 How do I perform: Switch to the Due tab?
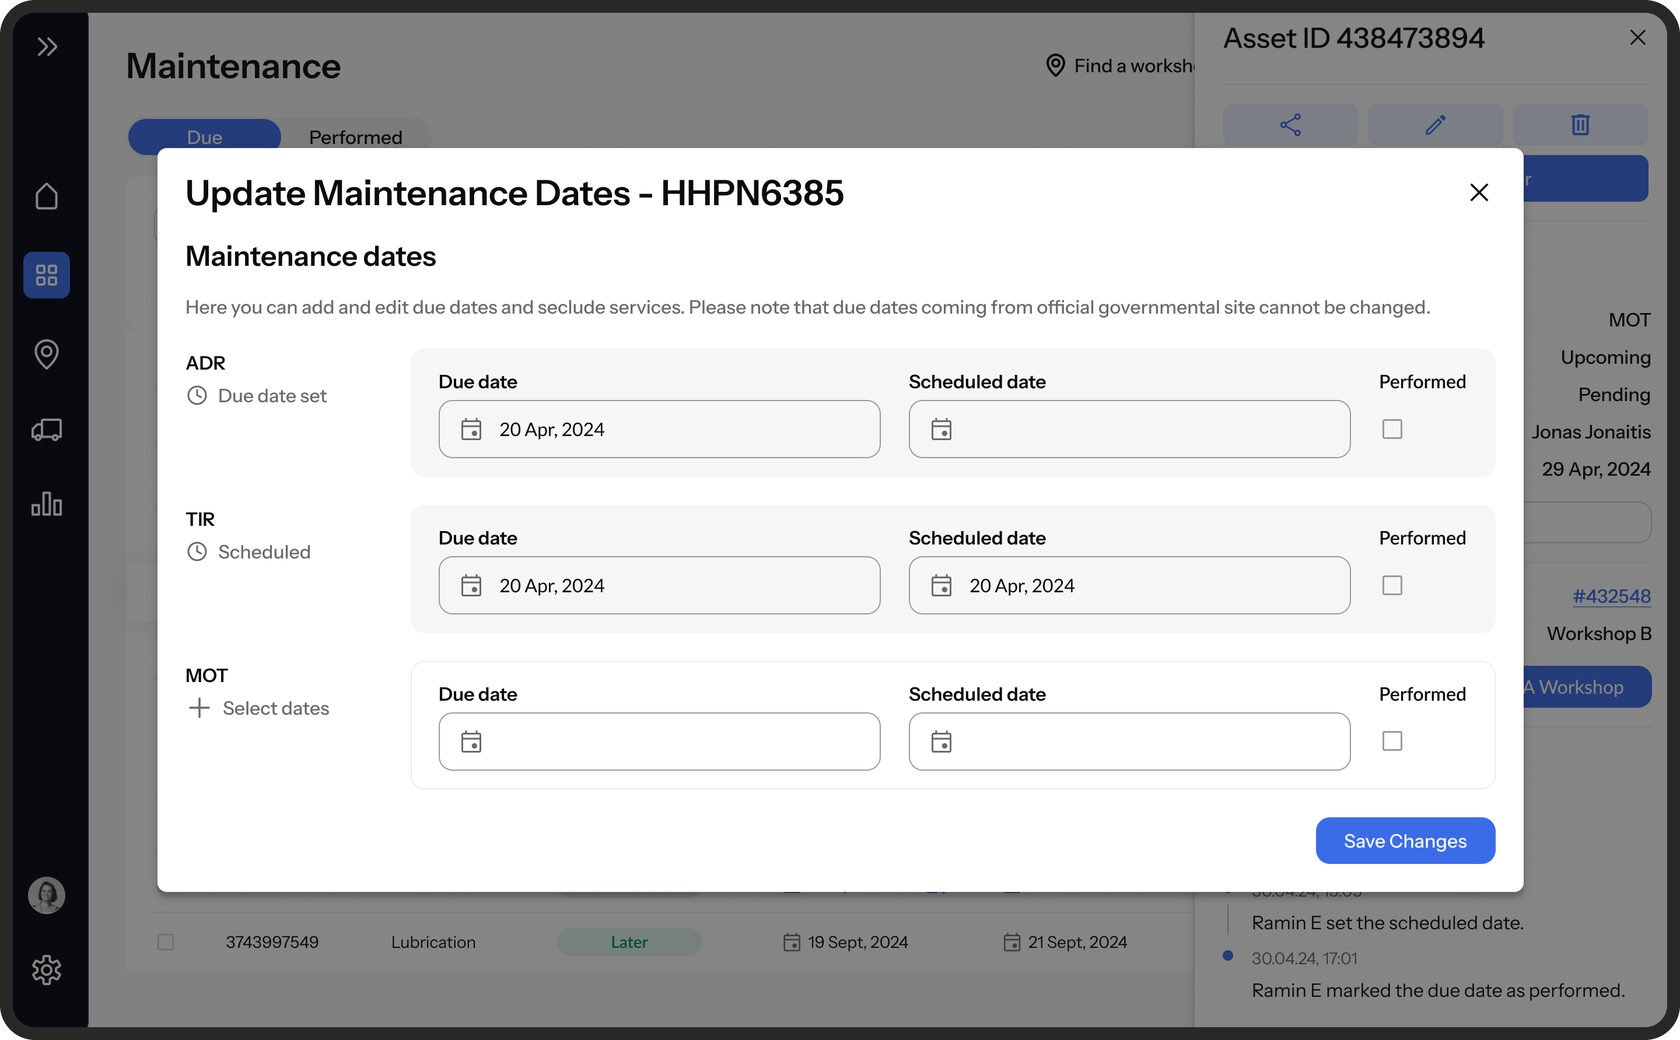[205, 137]
